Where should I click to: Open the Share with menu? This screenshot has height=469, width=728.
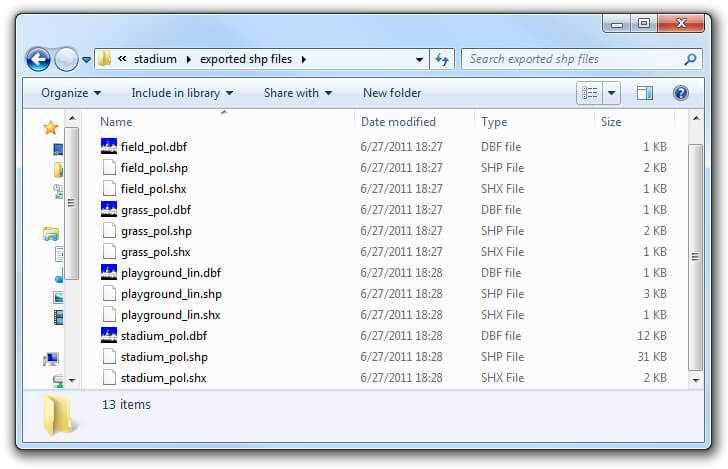coord(298,93)
